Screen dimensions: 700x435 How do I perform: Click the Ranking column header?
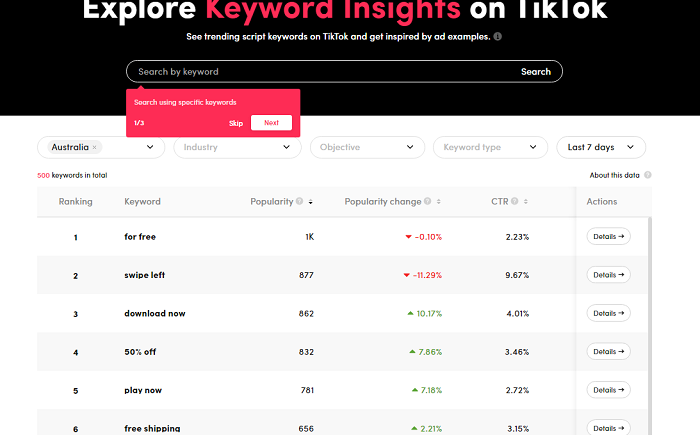coord(75,201)
